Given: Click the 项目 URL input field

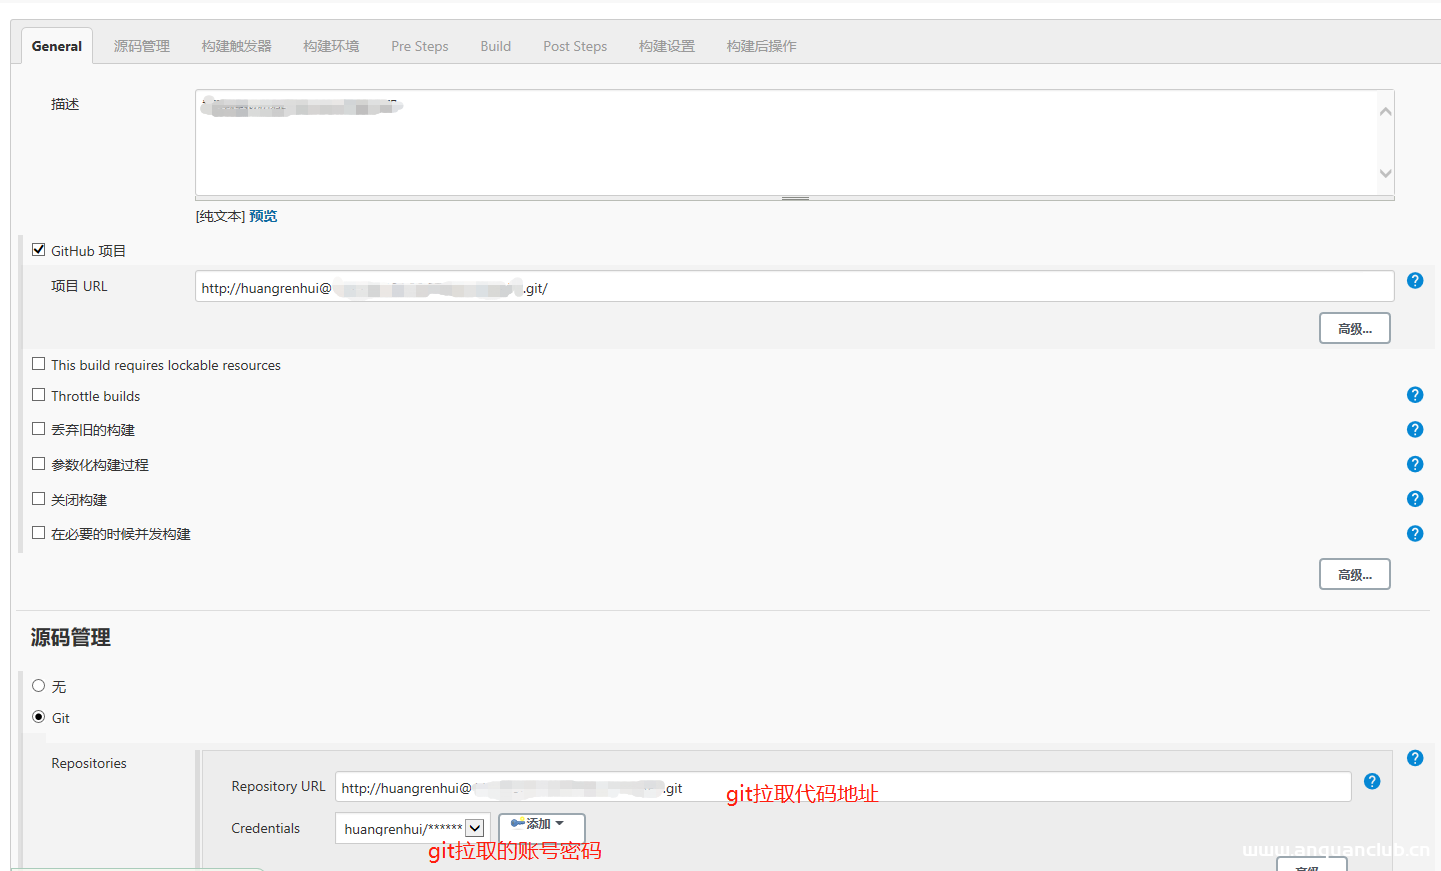Looking at the screenshot, I should tap(795, 287).
